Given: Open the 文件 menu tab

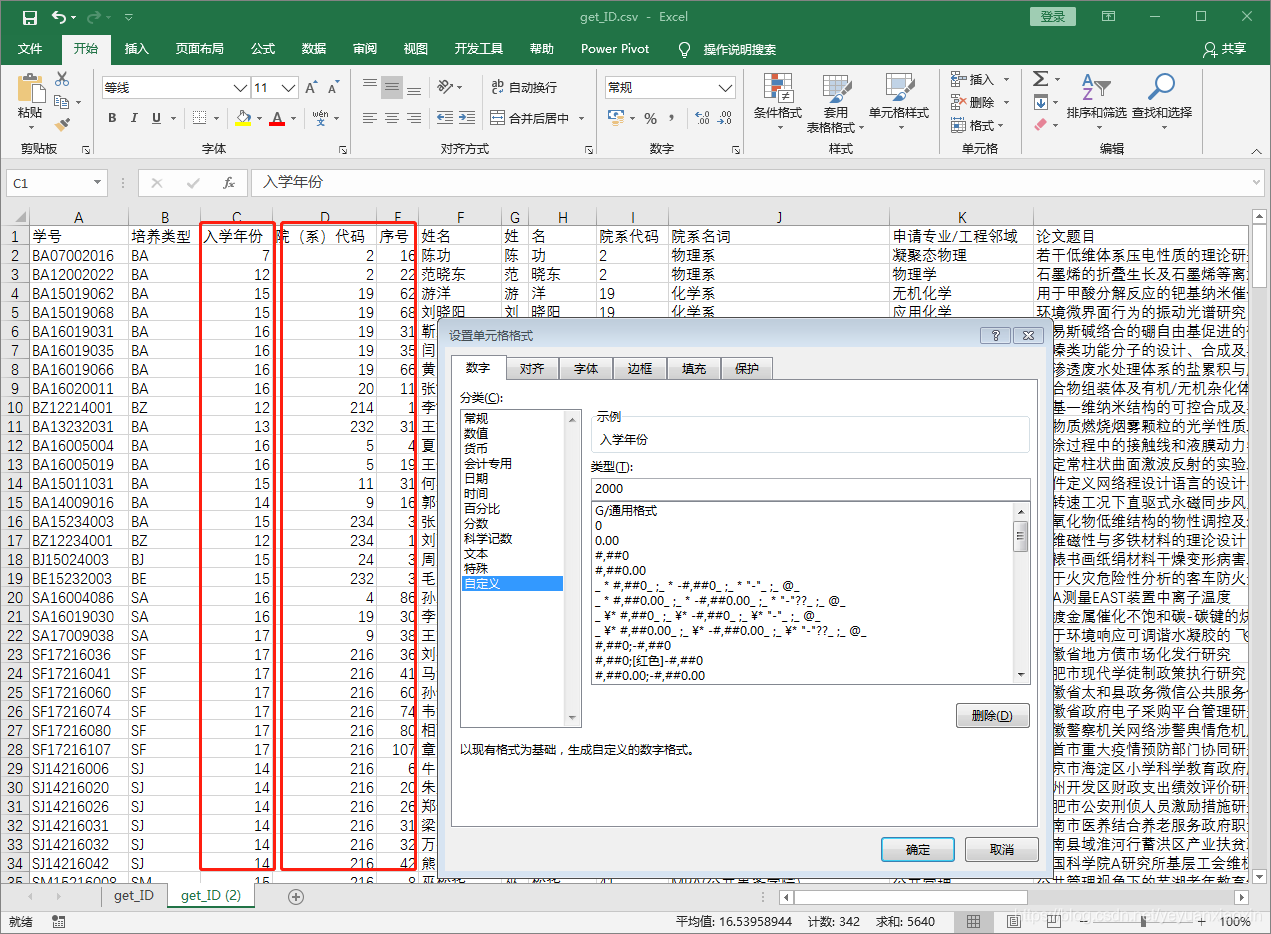Looking at the screenshot, I should coord(30,49).
